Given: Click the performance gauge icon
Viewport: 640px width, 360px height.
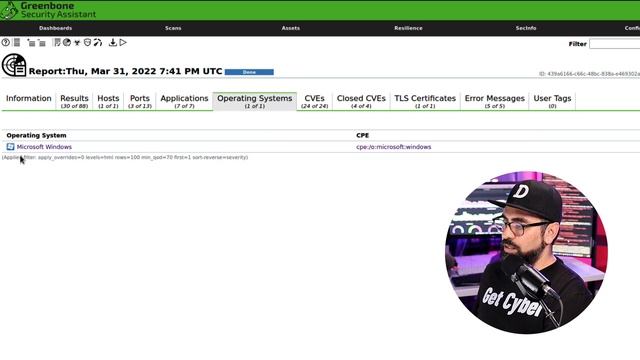Looking at the screenshot, I should click(98, 42).
